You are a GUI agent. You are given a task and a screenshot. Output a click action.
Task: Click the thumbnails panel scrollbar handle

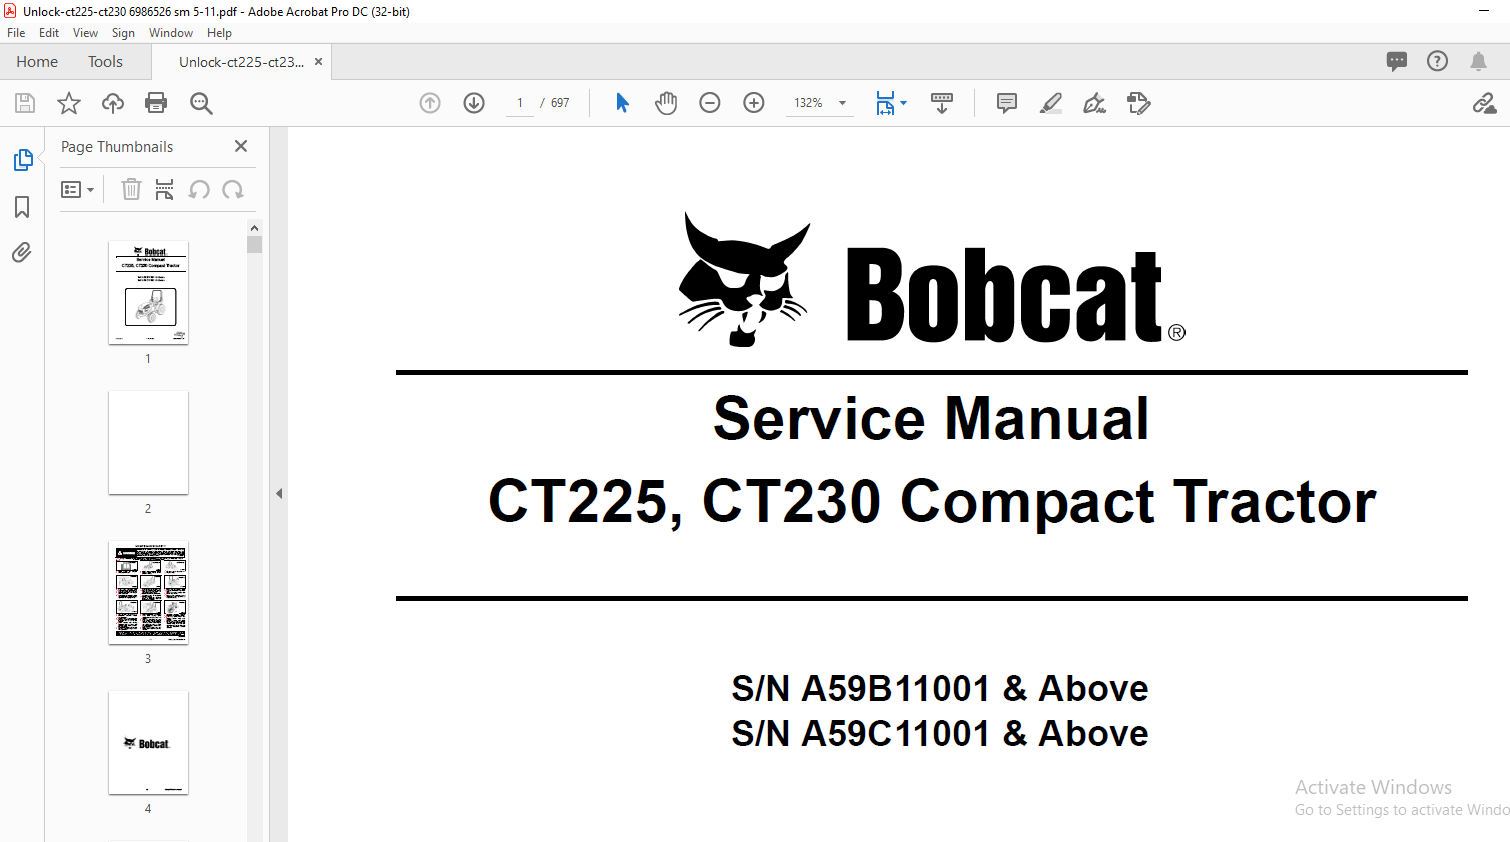pyautogui.click(x=254, y=245)
